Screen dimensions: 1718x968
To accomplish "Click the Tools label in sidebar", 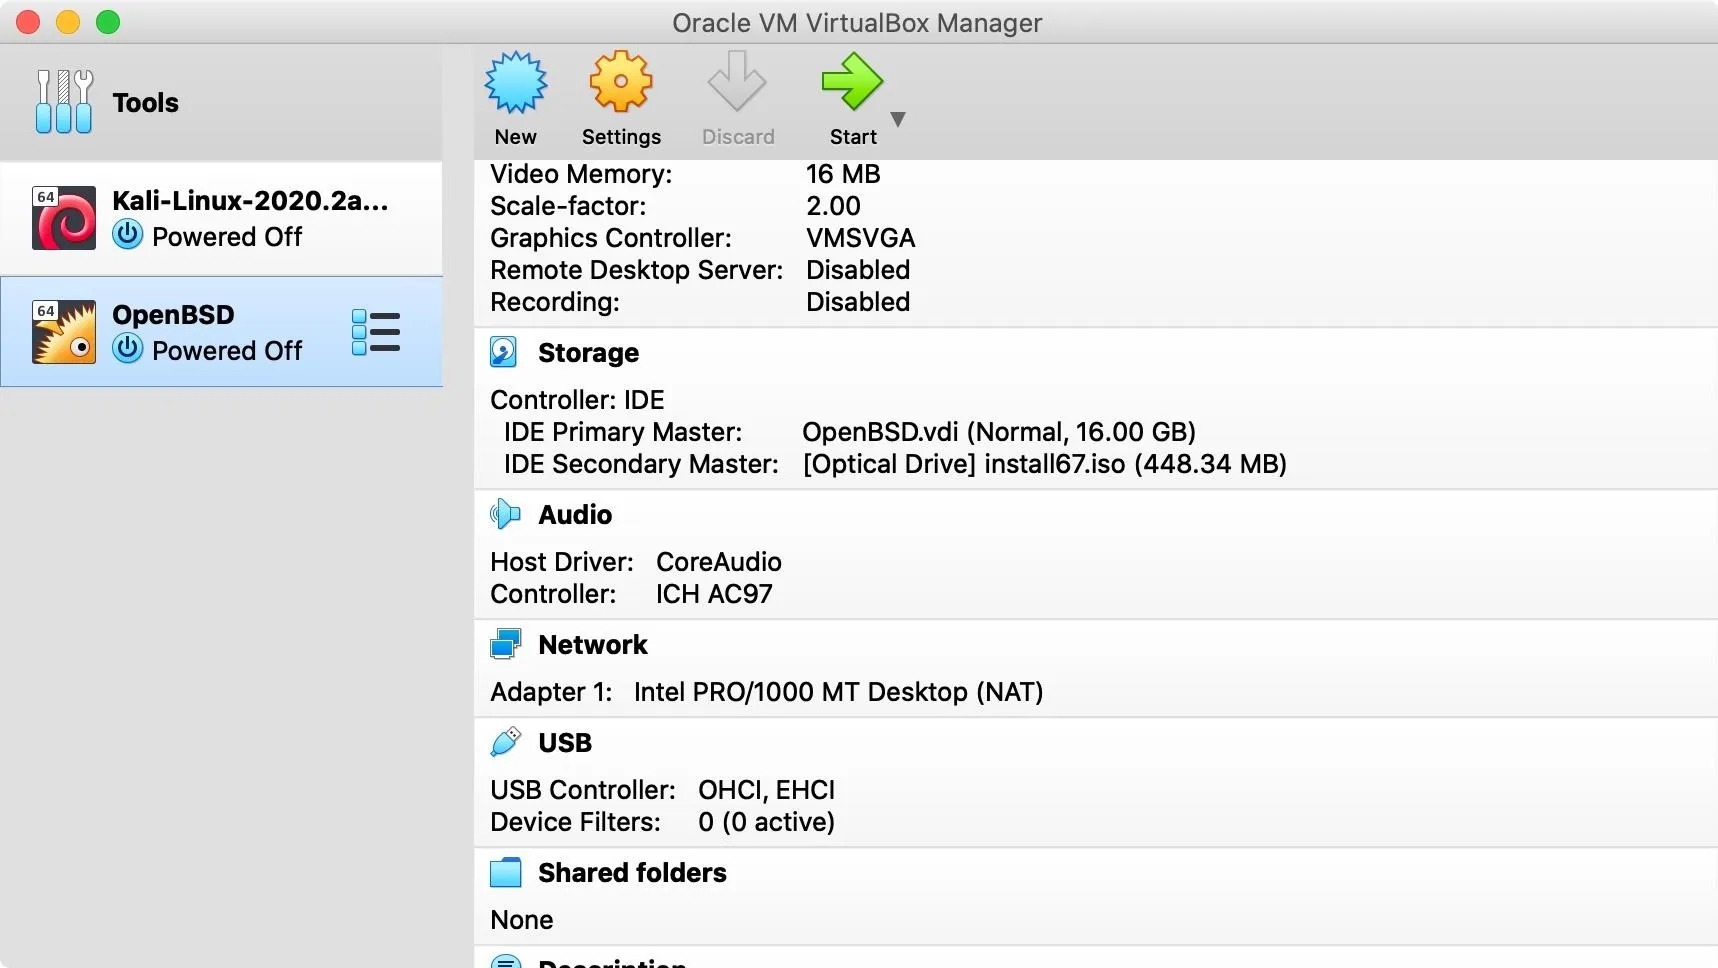I will pyautogui.click(x=146, y=102).
